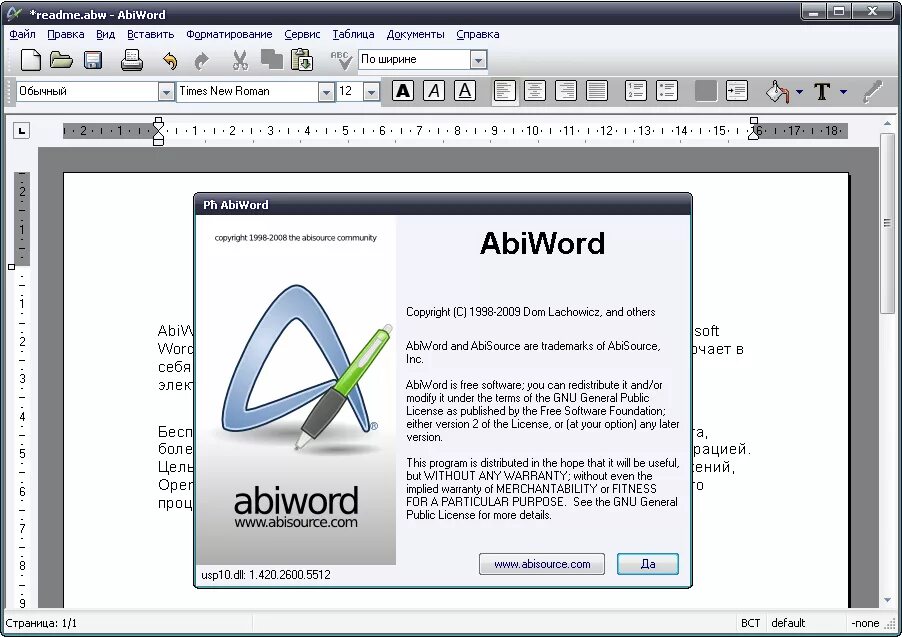Viewport: 902px width, 637px height.
Task: Open the Форматирование menu
Action: 229,35
